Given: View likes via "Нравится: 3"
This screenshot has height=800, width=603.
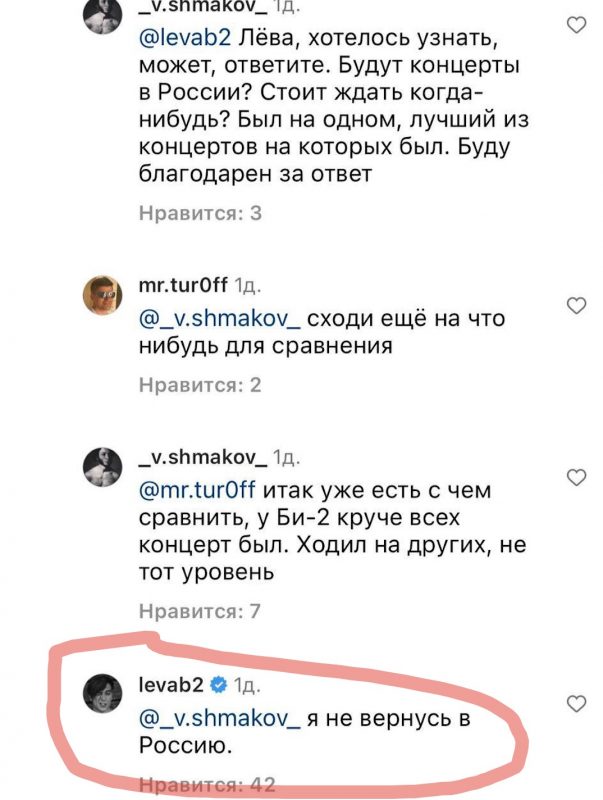Looking at the screenshot, I should click(200, 213).
